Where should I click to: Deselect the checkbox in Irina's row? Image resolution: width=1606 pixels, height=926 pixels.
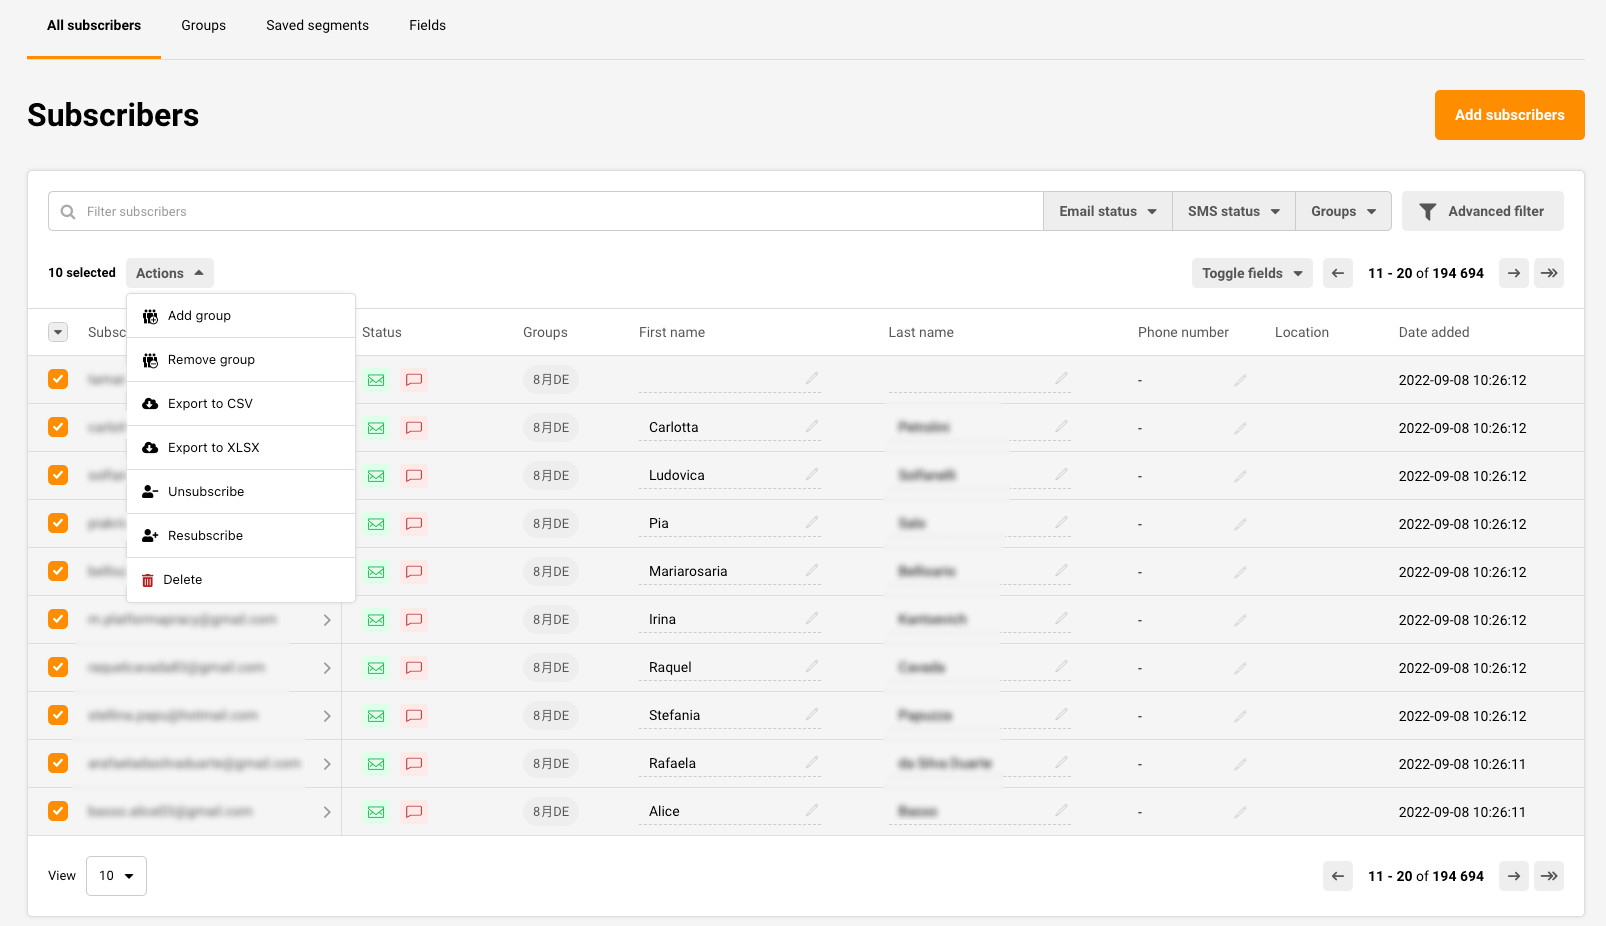[x=58, y=619]
